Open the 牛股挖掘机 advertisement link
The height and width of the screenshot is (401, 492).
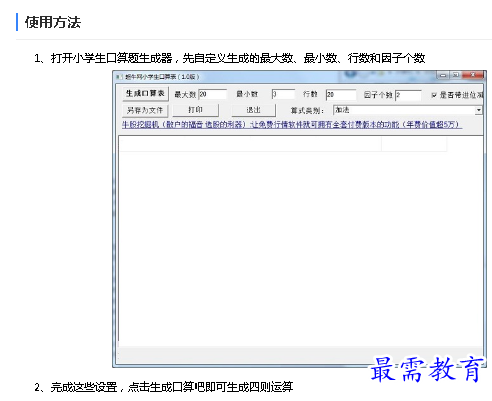coord(292,125)
